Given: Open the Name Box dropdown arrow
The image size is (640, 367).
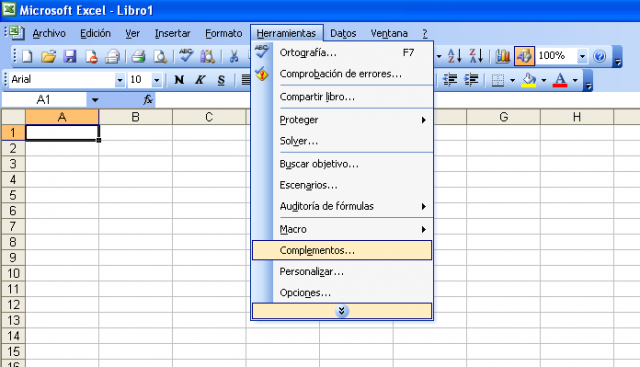Looking at the screenshot, I should click(x=95, y=100).
